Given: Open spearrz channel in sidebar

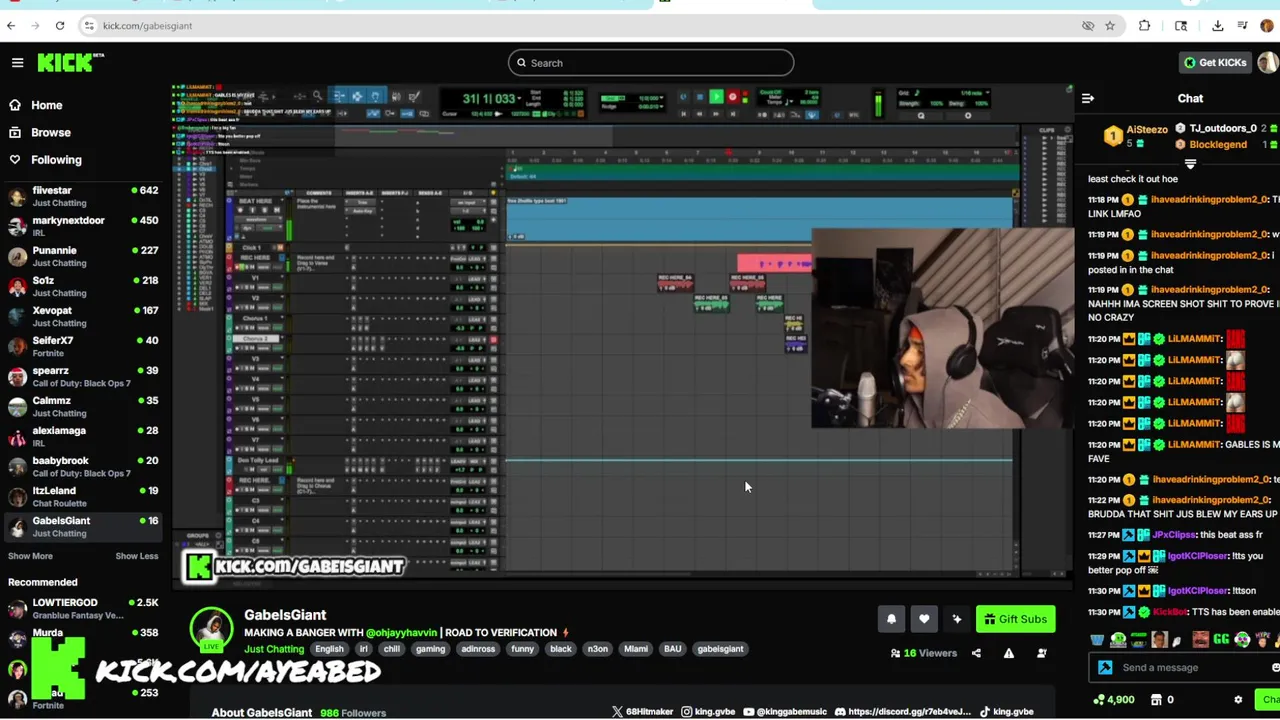Looking at the screenshot, I should (83, 376).
